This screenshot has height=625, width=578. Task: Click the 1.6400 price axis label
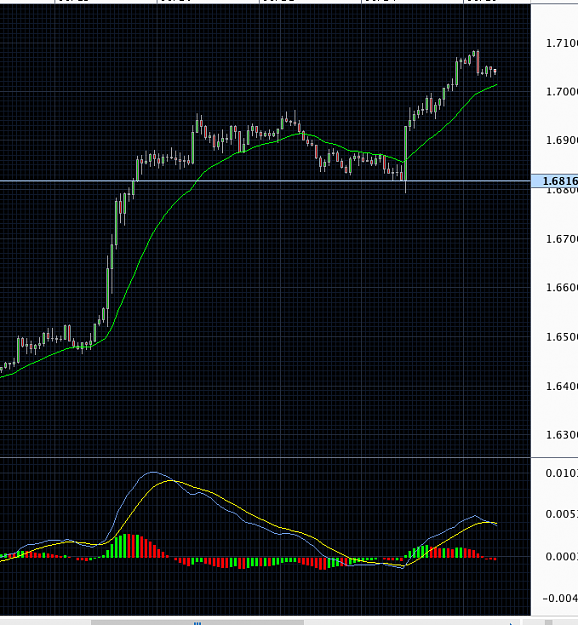pyautogui.click(x=562, y=386)
